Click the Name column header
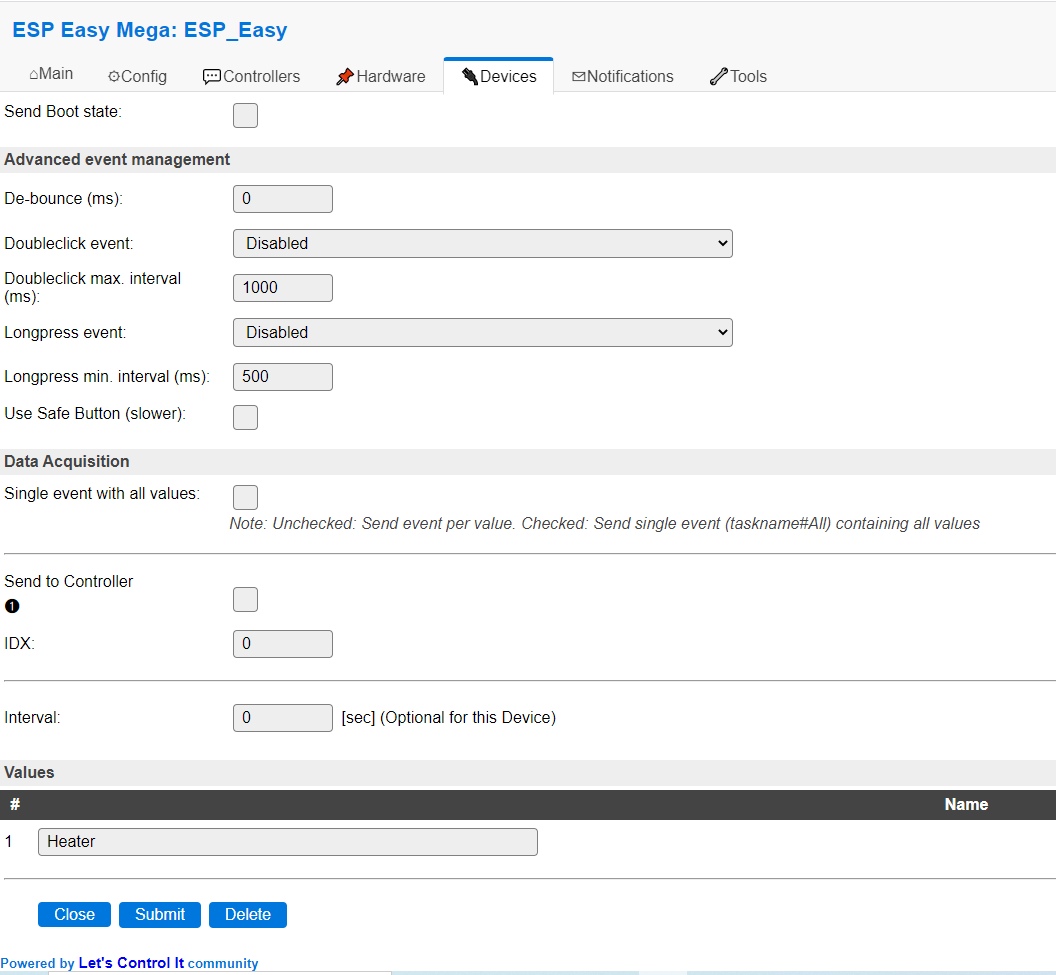This screenshot has height=975, width=1056. [966, 805]
